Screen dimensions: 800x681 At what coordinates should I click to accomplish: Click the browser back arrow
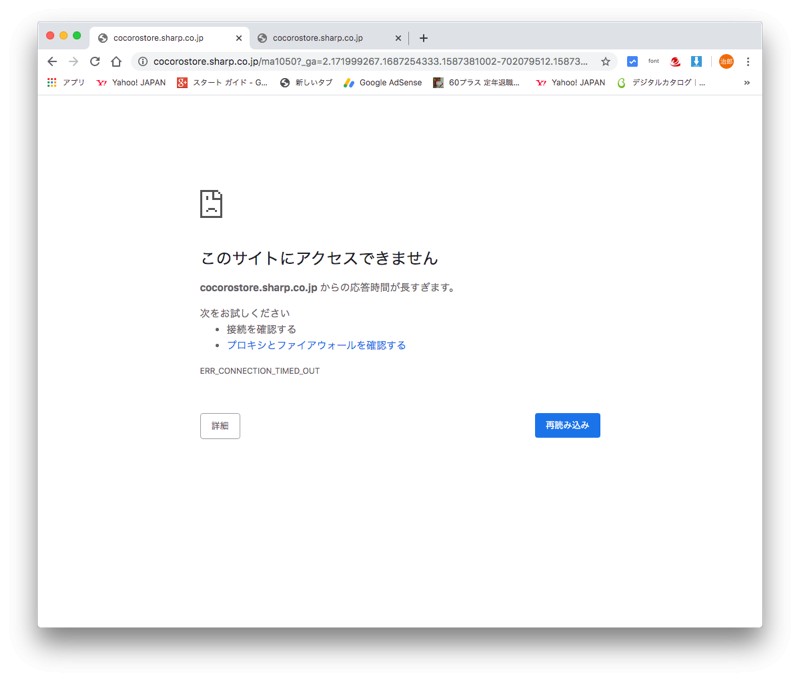(52, 61)
